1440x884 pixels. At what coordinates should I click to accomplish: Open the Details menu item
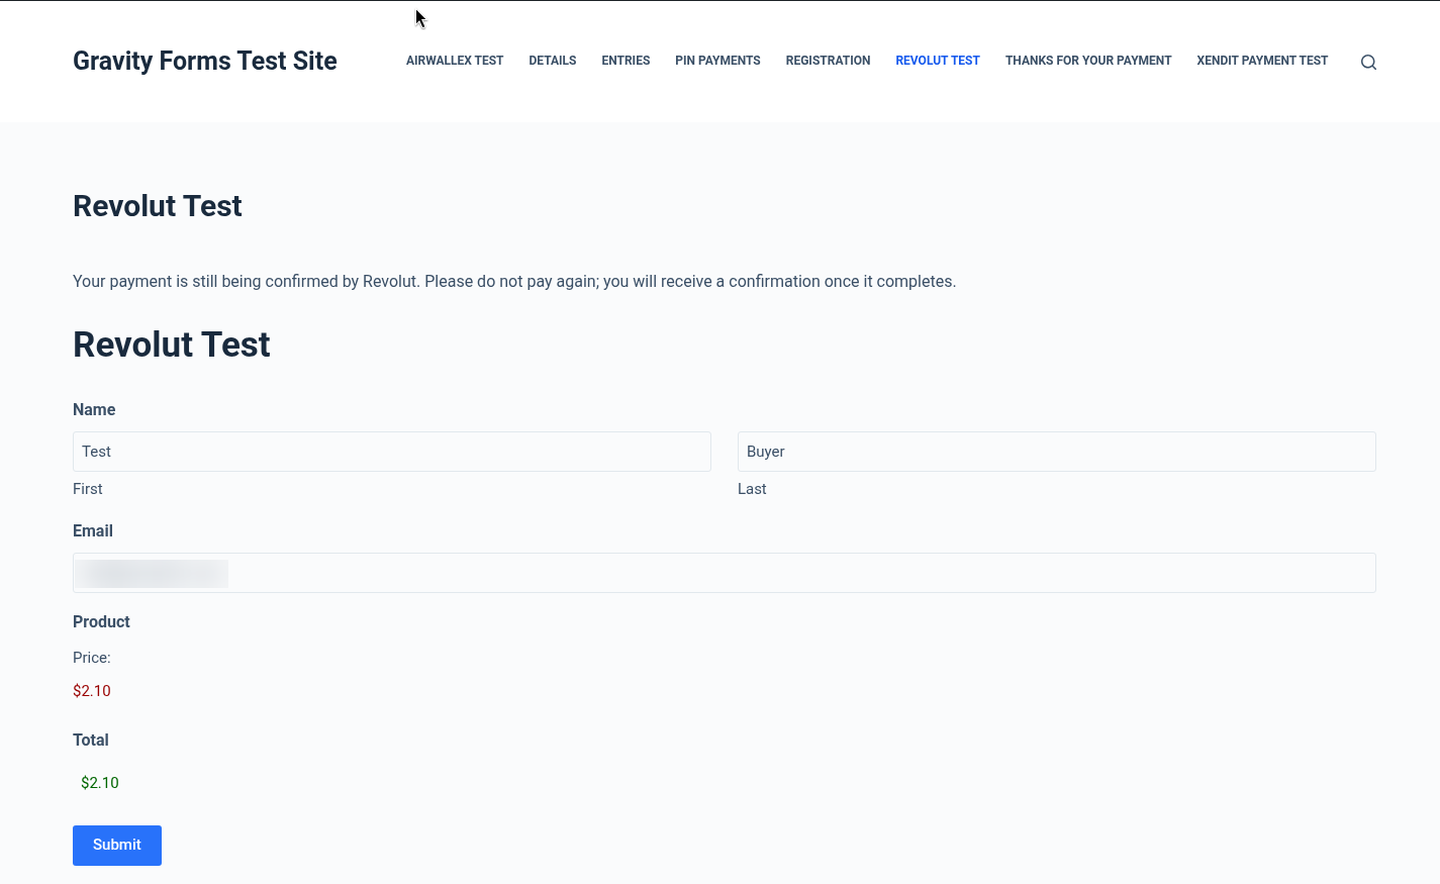552,61
